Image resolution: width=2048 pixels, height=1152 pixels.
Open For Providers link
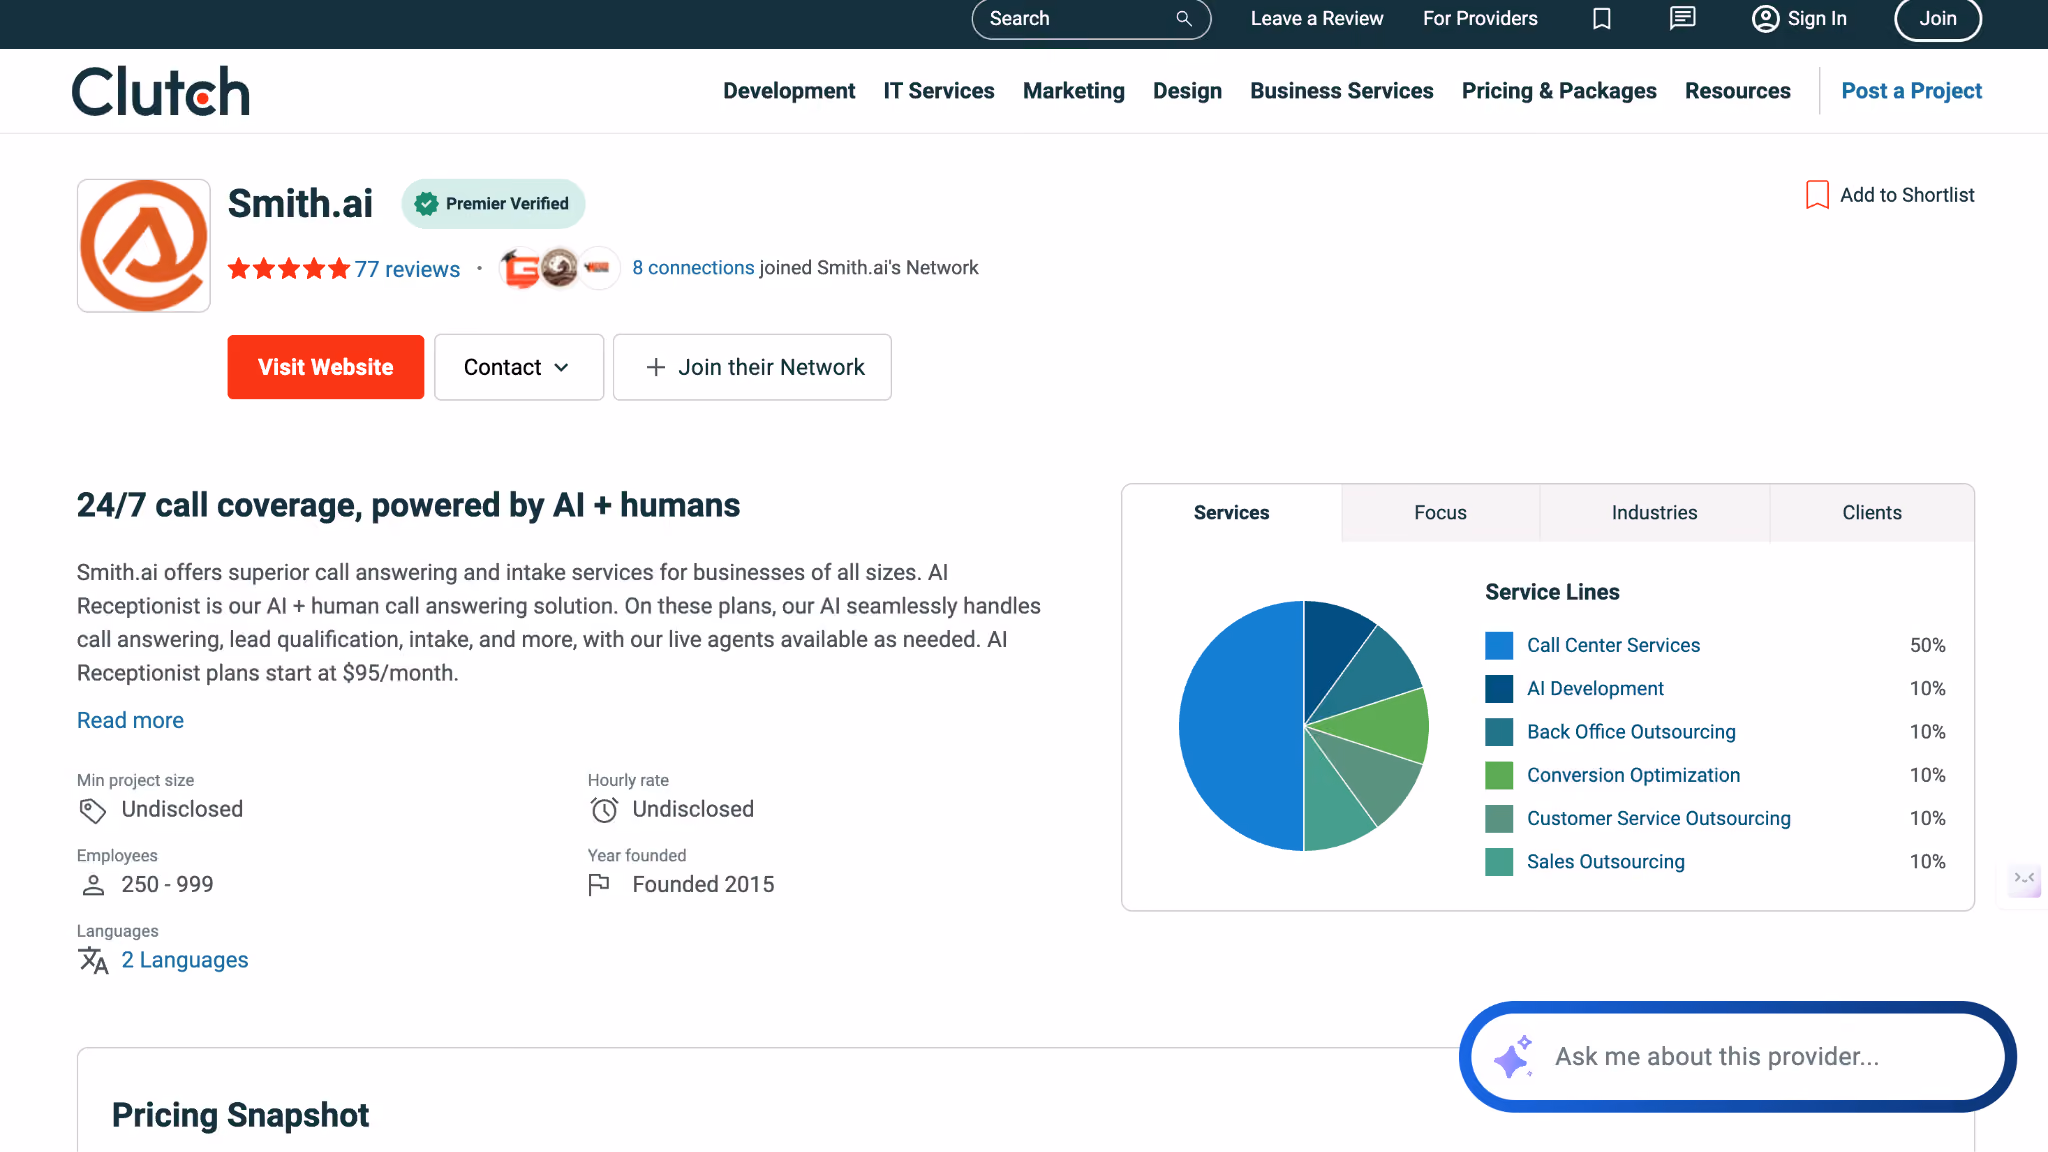tap(1480, 19)
